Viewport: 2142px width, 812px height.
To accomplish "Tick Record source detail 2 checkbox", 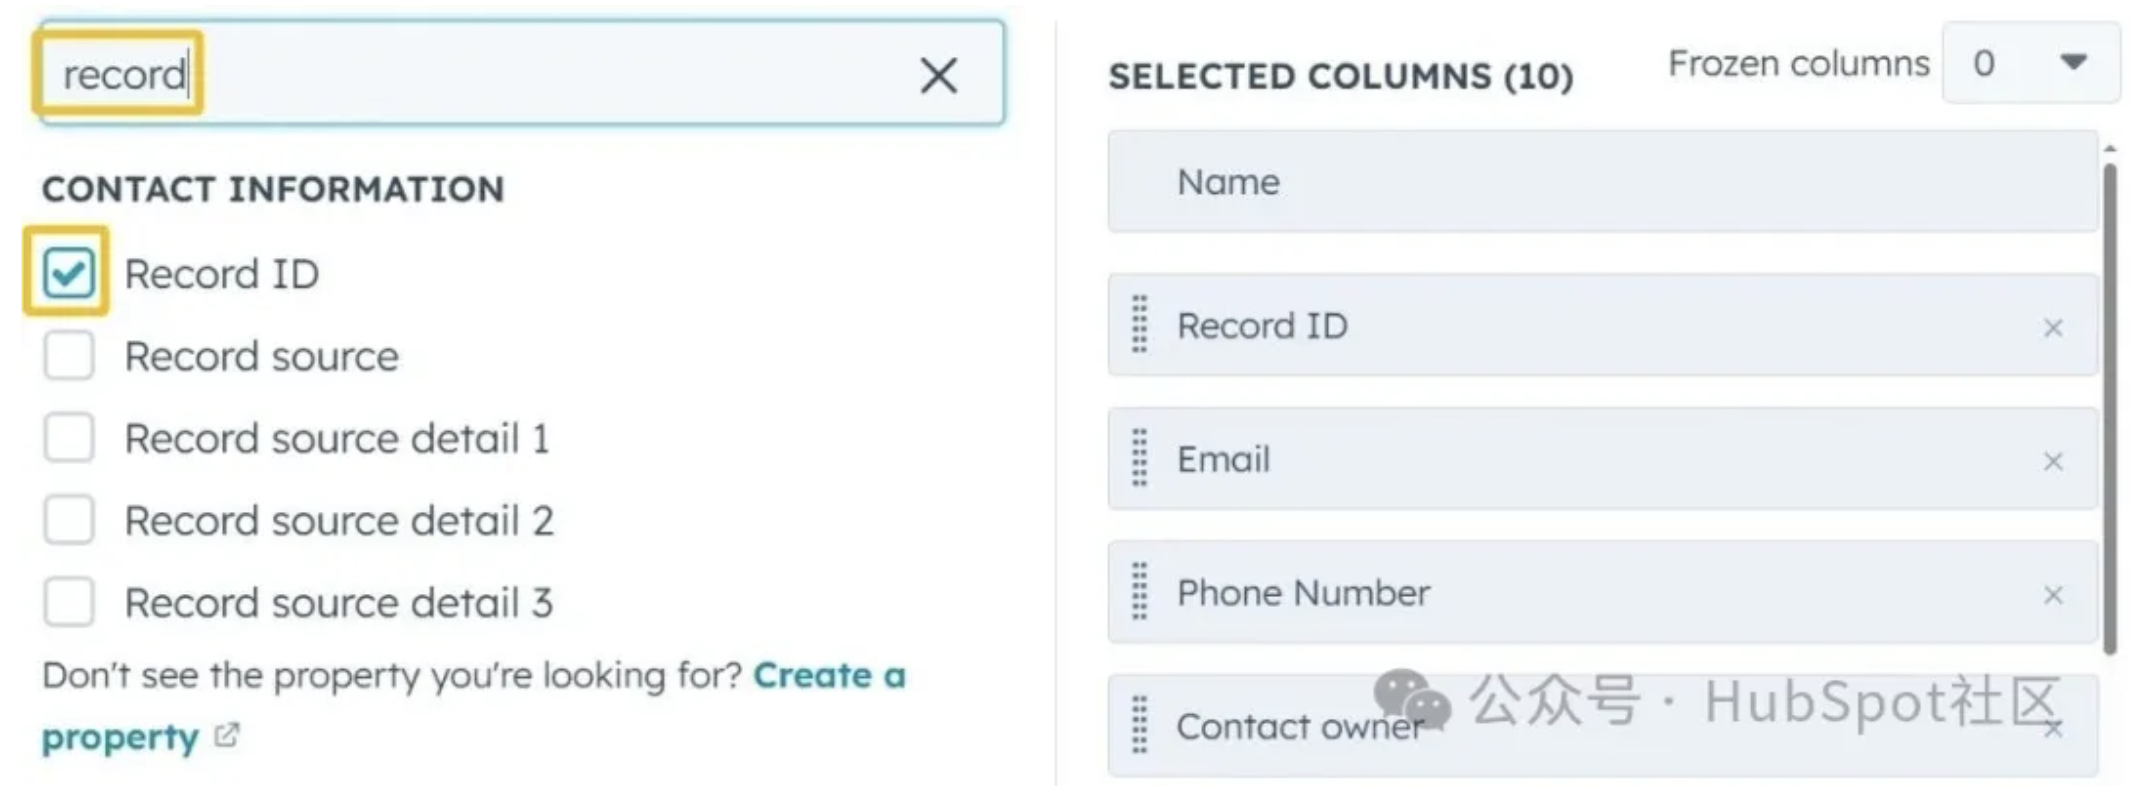I will (x=68, y=520).
